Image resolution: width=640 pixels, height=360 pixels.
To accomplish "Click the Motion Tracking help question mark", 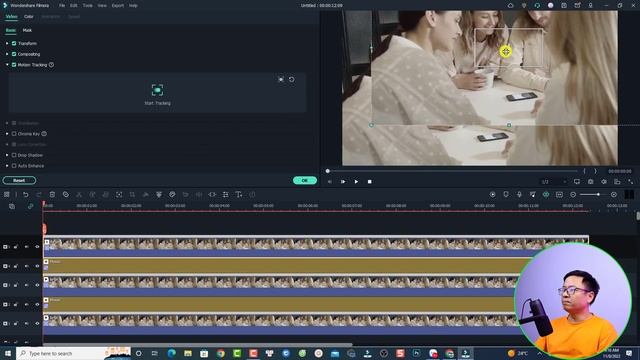I will coord(51,64).
